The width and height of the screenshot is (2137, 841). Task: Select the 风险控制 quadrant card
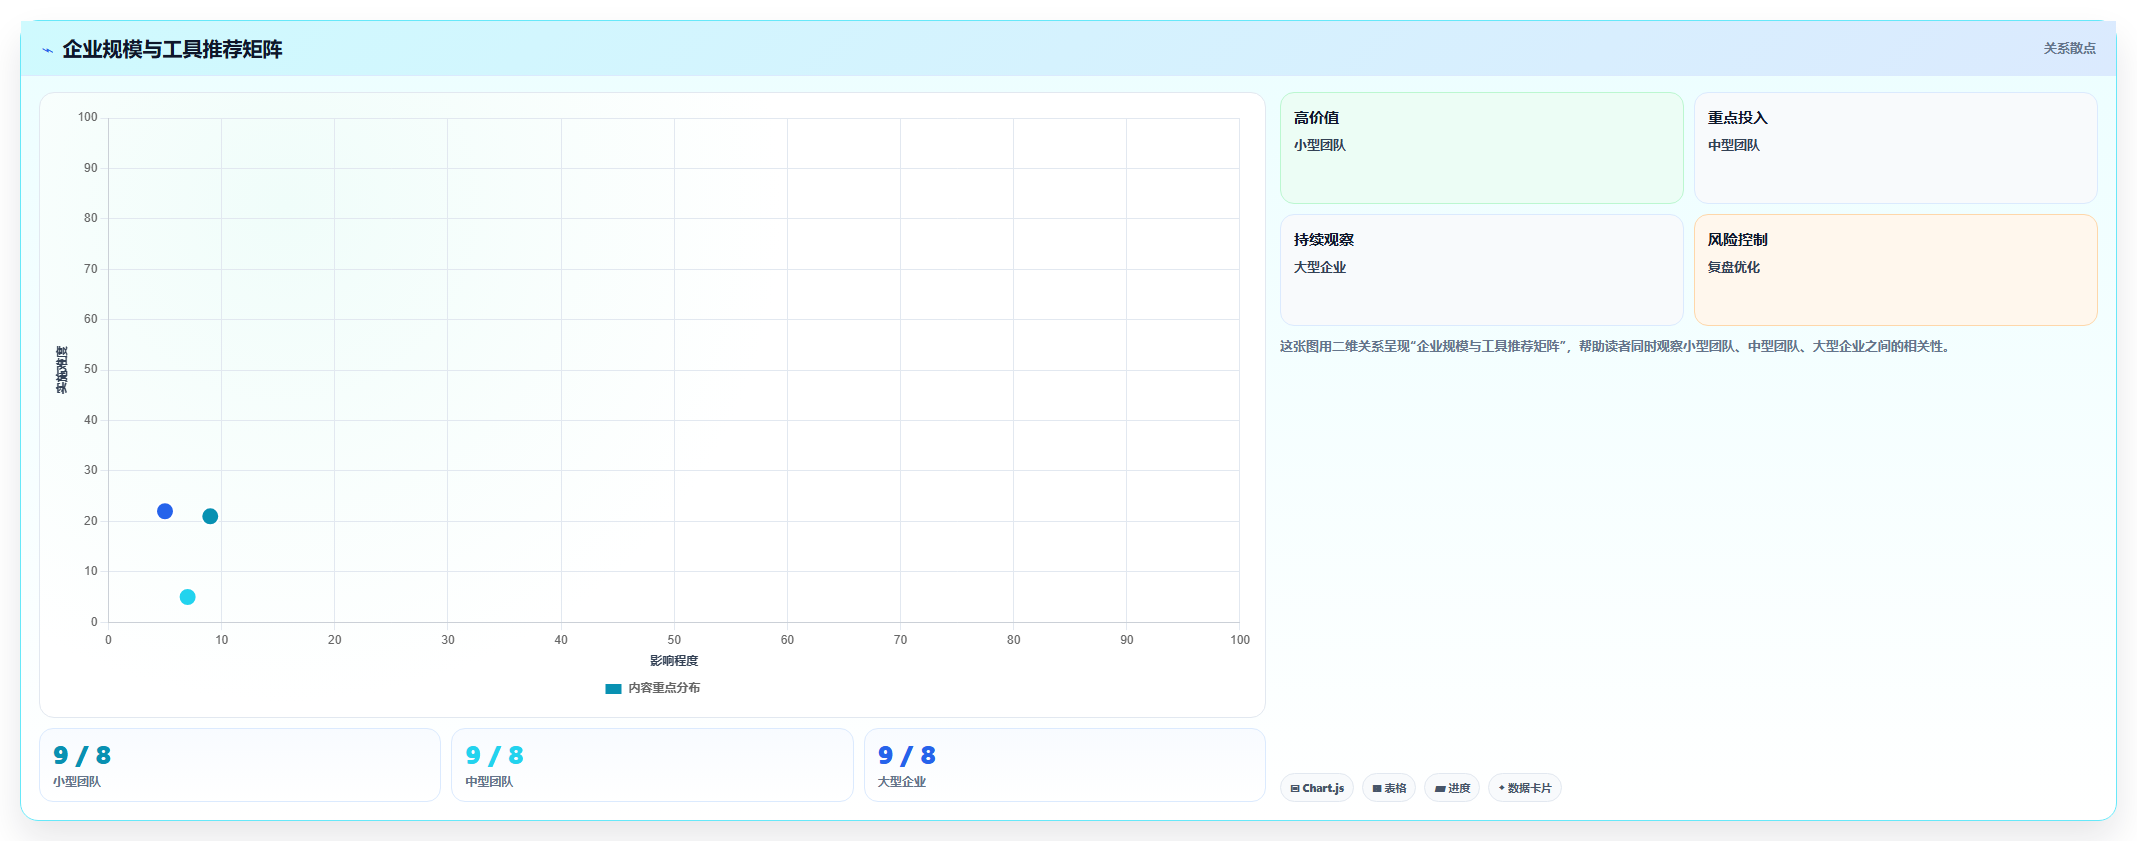1896,270
